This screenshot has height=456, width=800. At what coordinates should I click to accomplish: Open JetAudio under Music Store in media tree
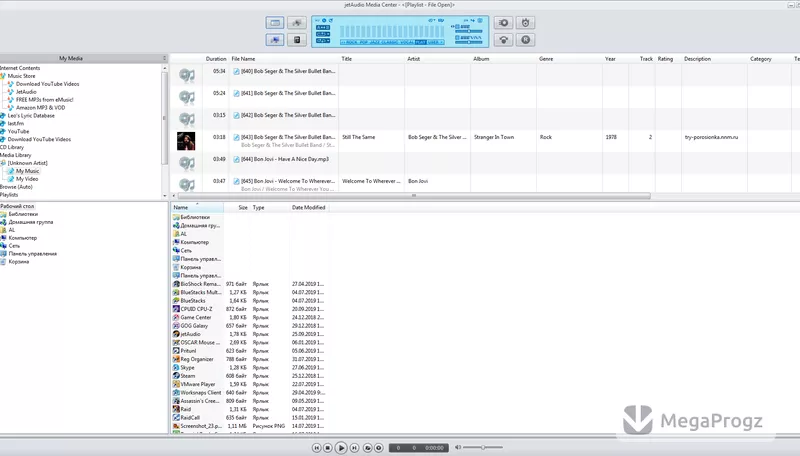26,92
